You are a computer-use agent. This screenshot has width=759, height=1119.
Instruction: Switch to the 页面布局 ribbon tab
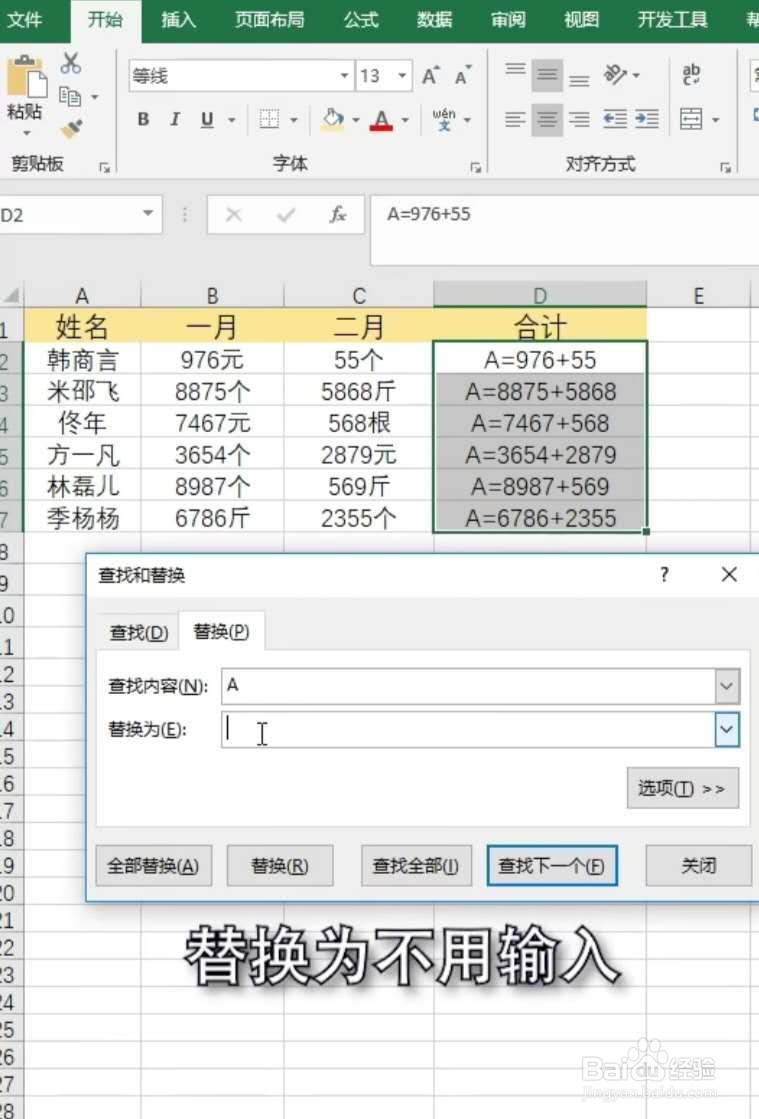click(269, 19)
